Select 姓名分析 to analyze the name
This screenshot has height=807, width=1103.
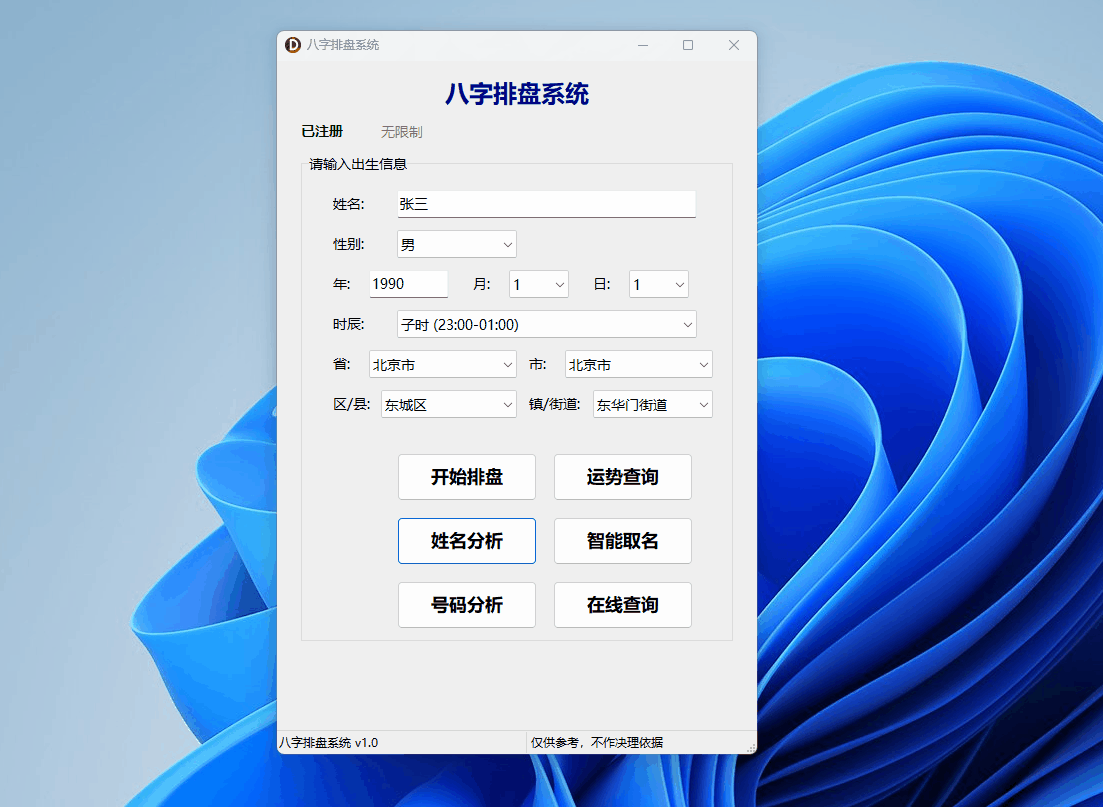point(467,541)
